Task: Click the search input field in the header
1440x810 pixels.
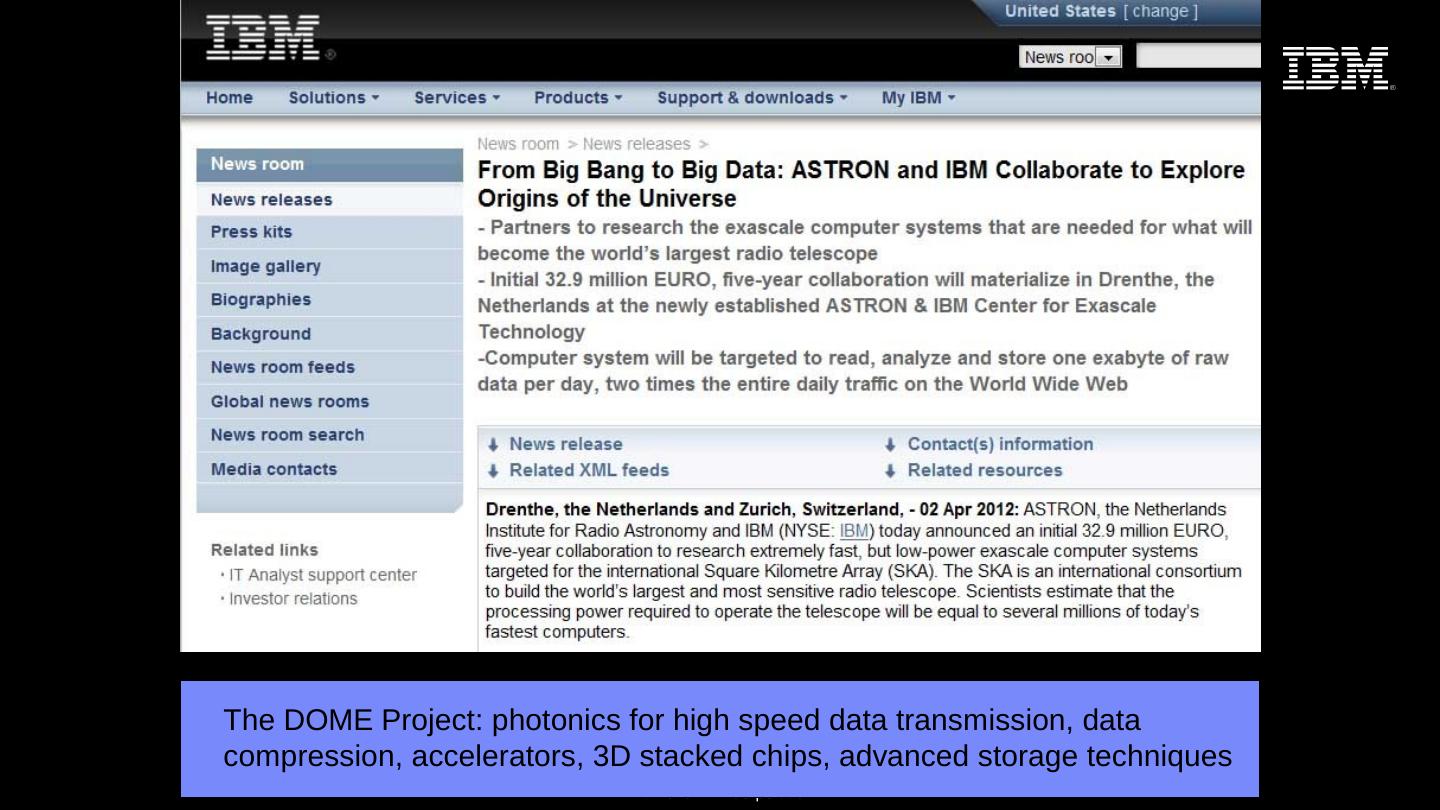Action: [1198, 57]
